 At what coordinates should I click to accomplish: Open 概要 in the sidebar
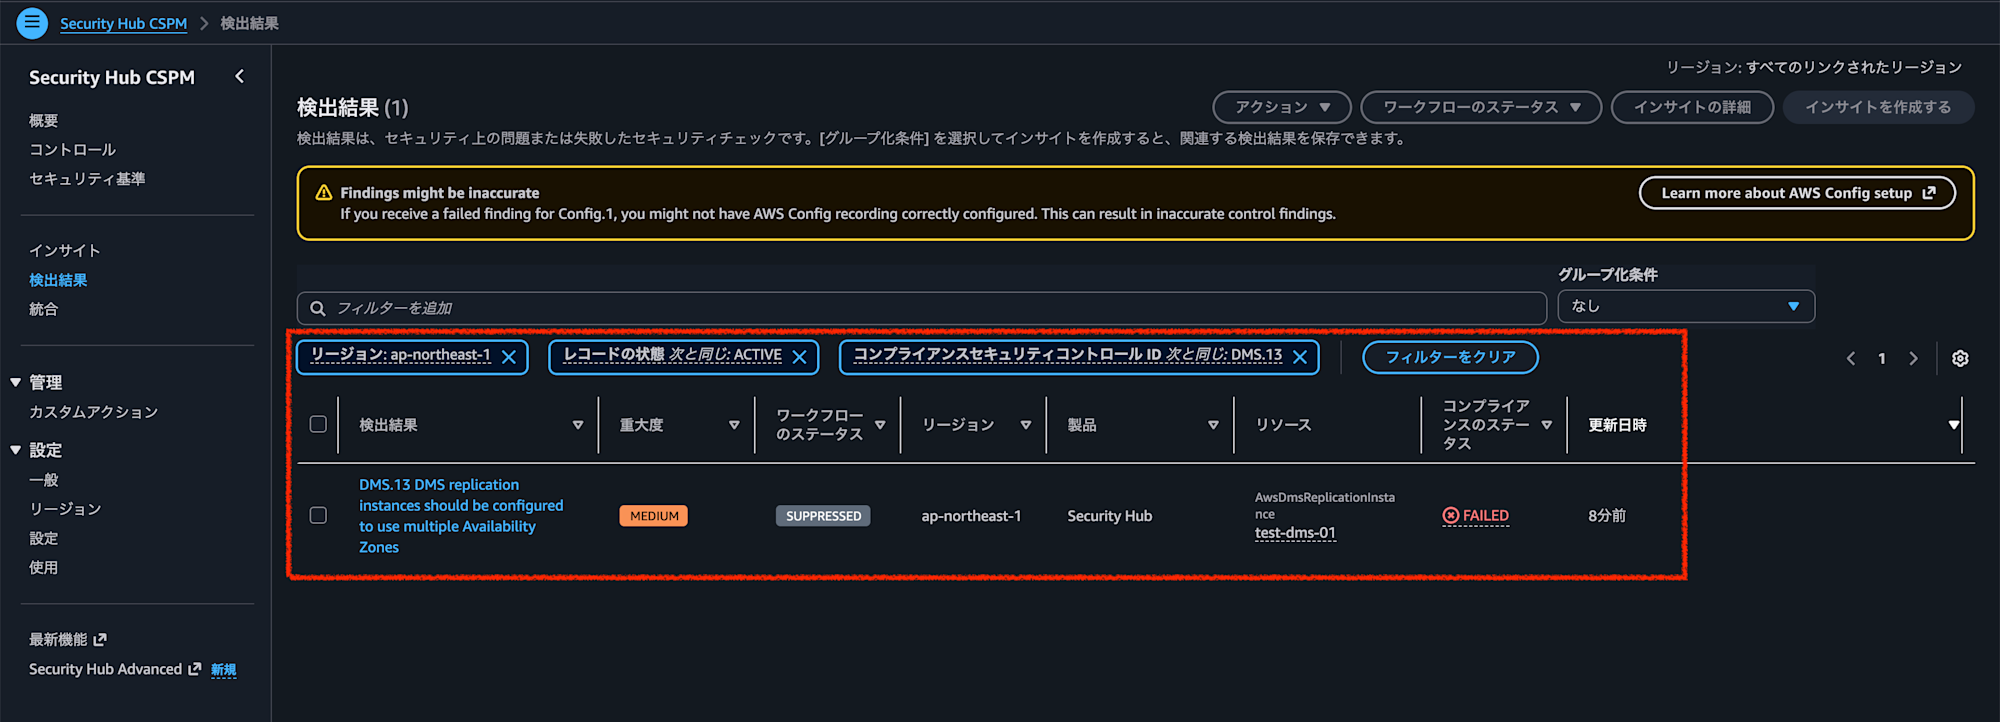click(44, 120)
